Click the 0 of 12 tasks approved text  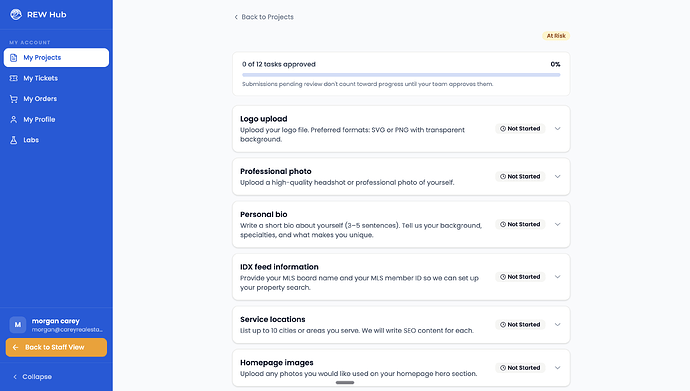279,64
